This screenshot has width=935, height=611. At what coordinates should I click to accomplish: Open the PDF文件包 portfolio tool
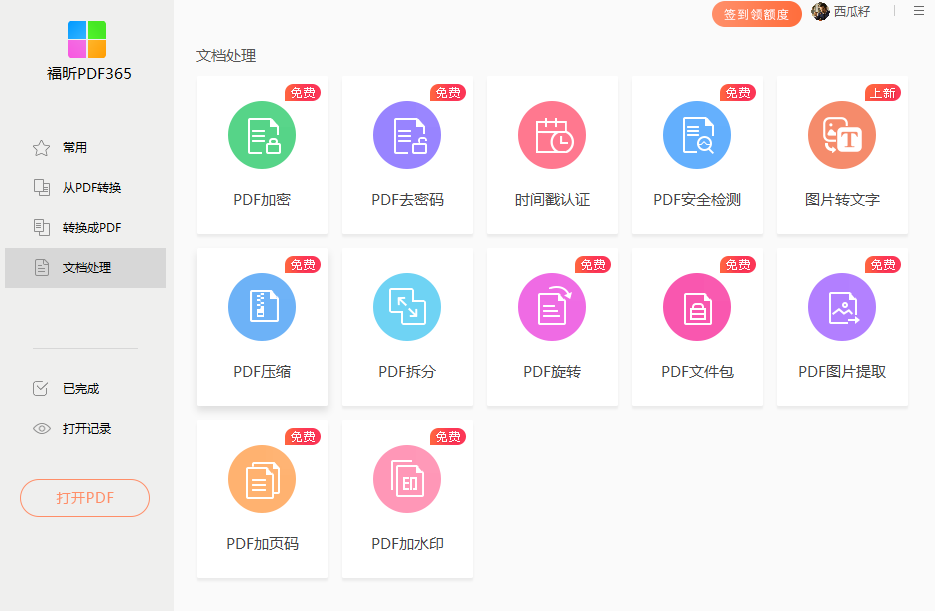point(697,327)
